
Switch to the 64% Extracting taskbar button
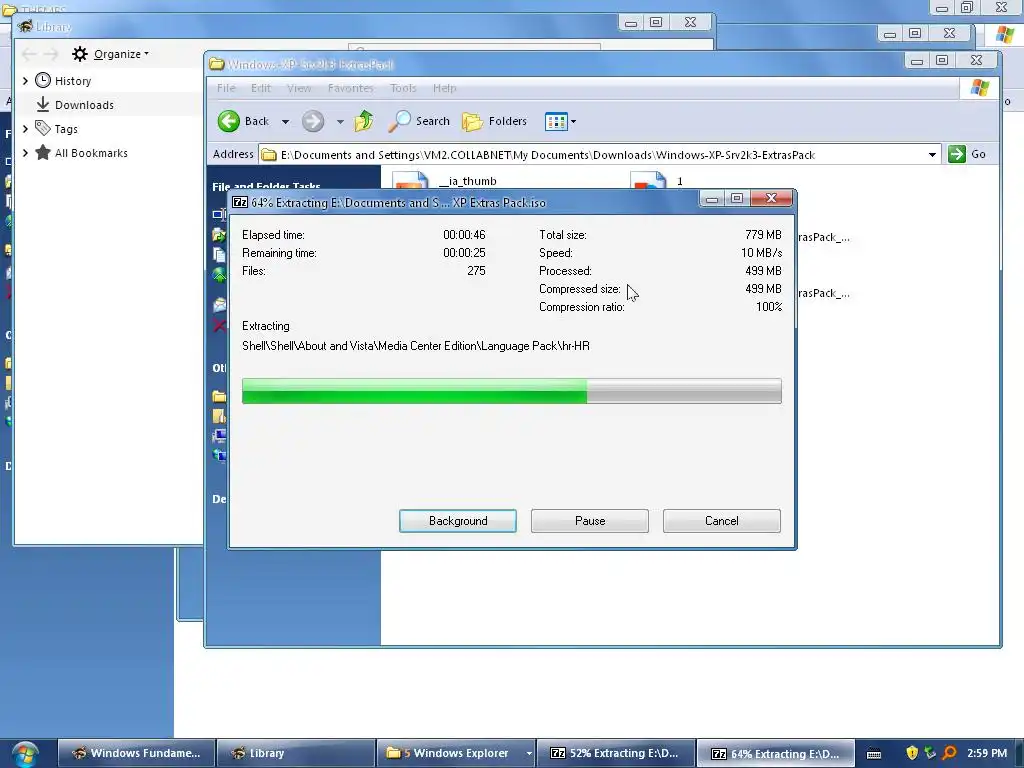pyautogui.click(x=776, y=753)
